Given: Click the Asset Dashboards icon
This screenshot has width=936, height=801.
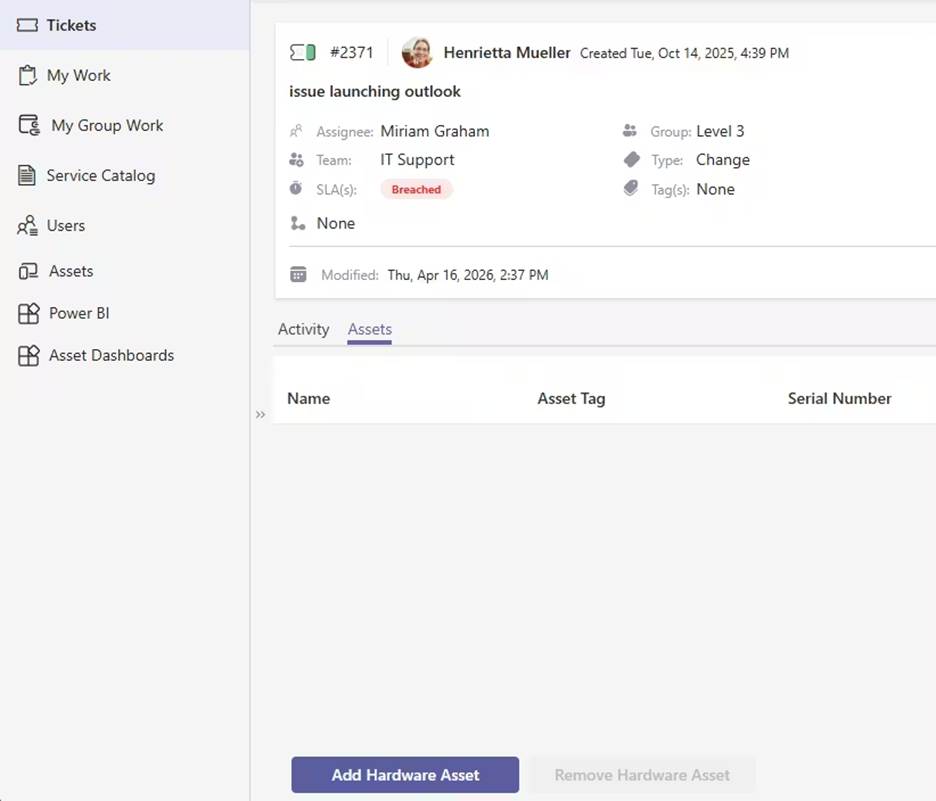Looking at the screenshot, I should tap(28, 355).
